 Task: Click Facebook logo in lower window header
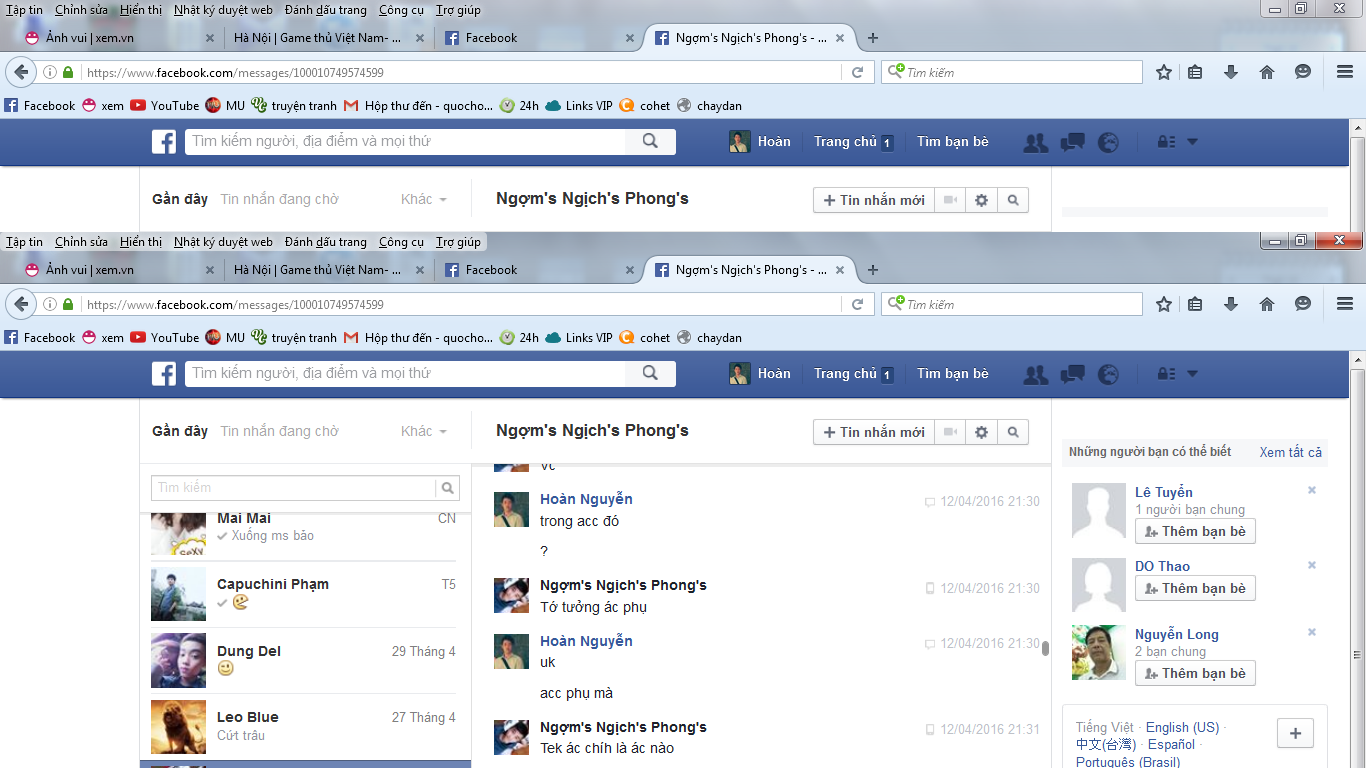(x=164, y=374)
